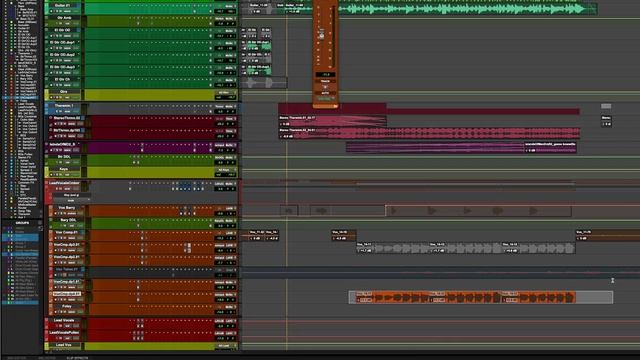Click the blue indicator icon on El Gtr OD track
Image resolution: width=640 pixels, height=360 pixels.
tap(78, 30)
